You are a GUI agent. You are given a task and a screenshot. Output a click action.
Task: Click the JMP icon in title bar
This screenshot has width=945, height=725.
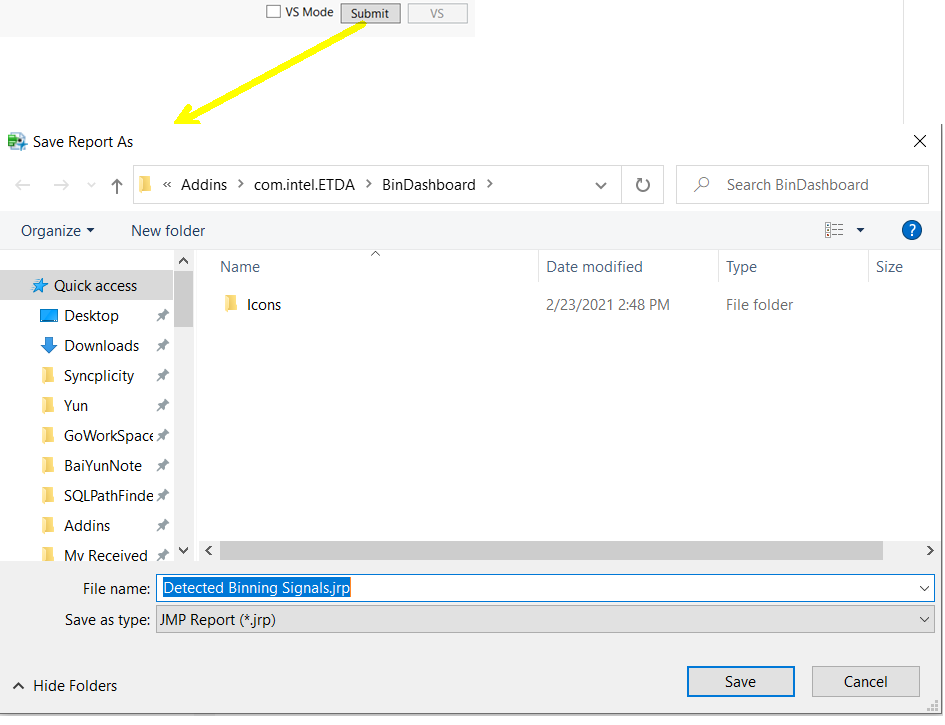pos(17,142)
